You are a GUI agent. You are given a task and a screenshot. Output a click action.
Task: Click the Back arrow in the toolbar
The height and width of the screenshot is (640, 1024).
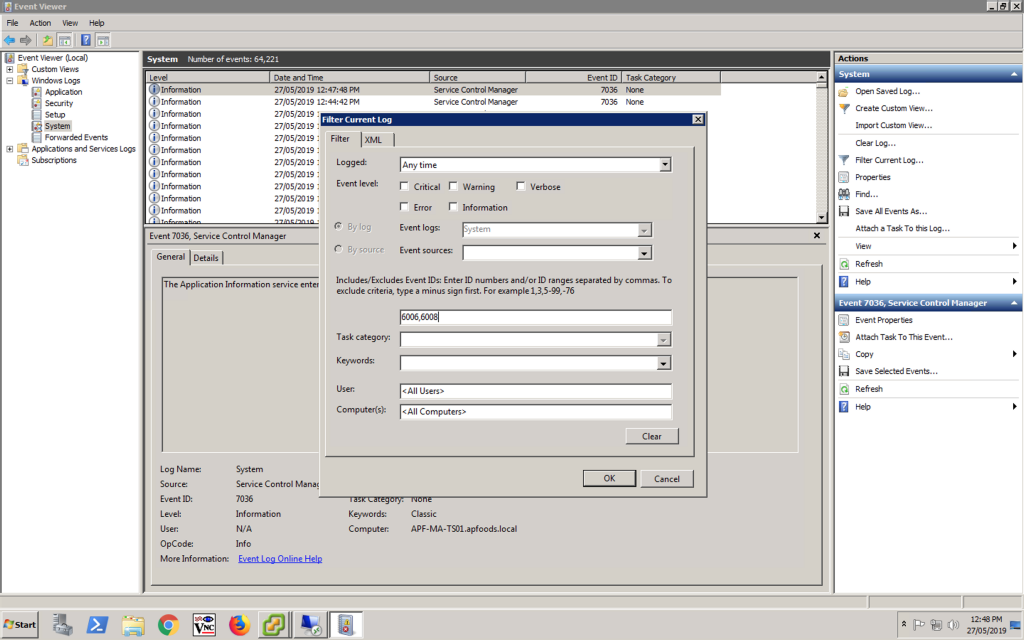(x=10, y=40)
